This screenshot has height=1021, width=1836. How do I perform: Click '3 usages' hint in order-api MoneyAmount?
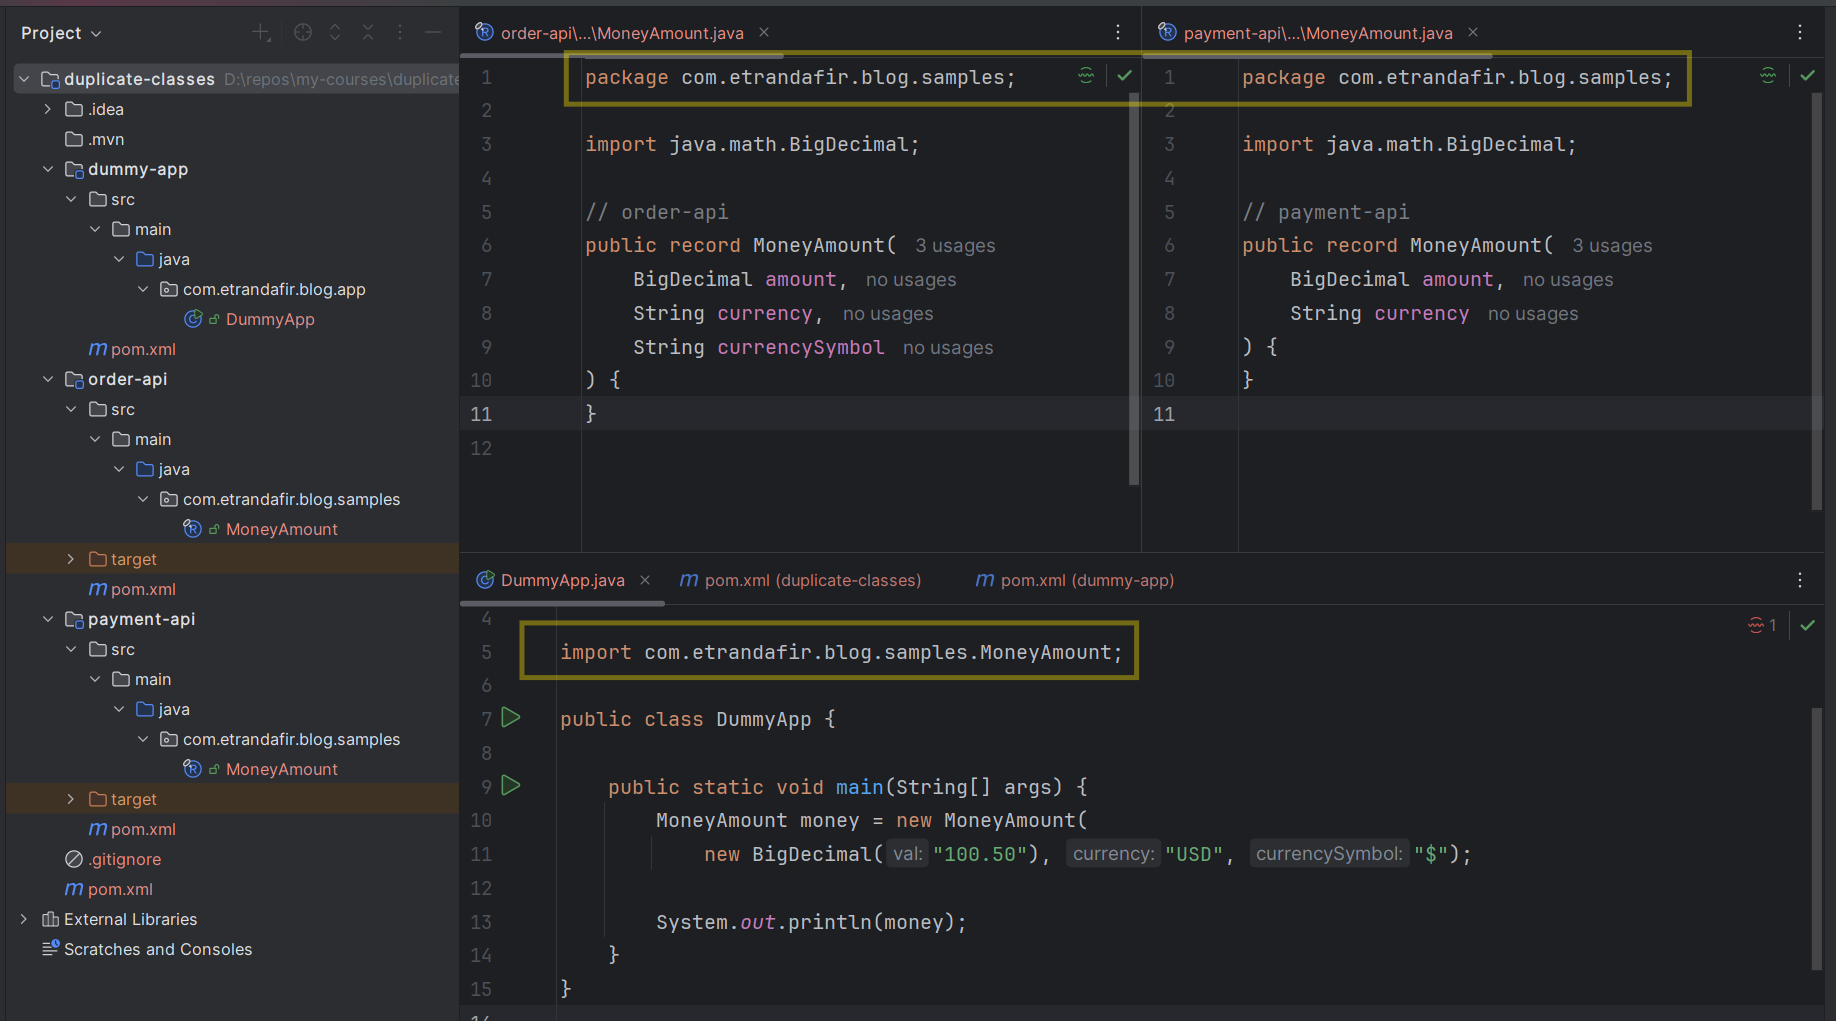[955, 246]
